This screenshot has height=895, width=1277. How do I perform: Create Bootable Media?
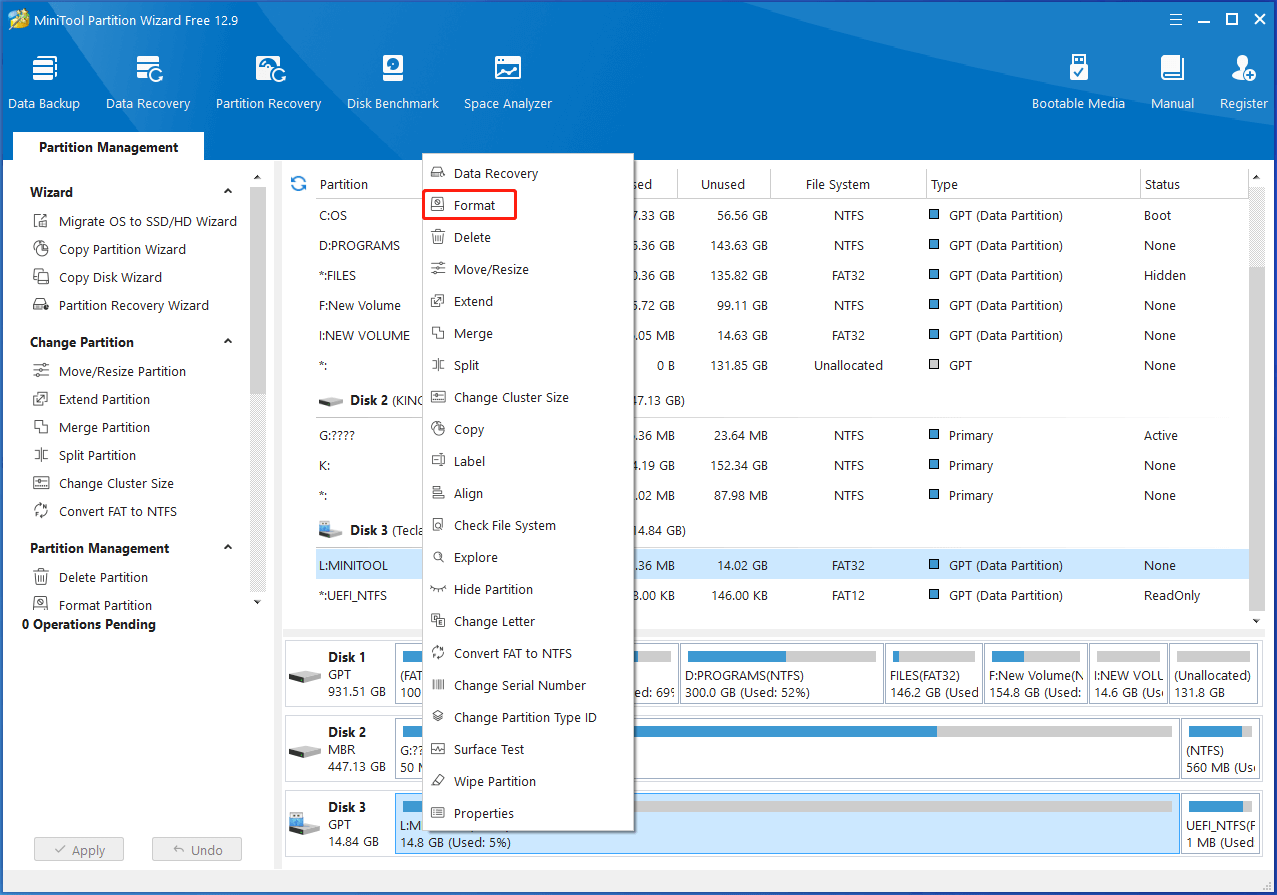(1078, 82)
